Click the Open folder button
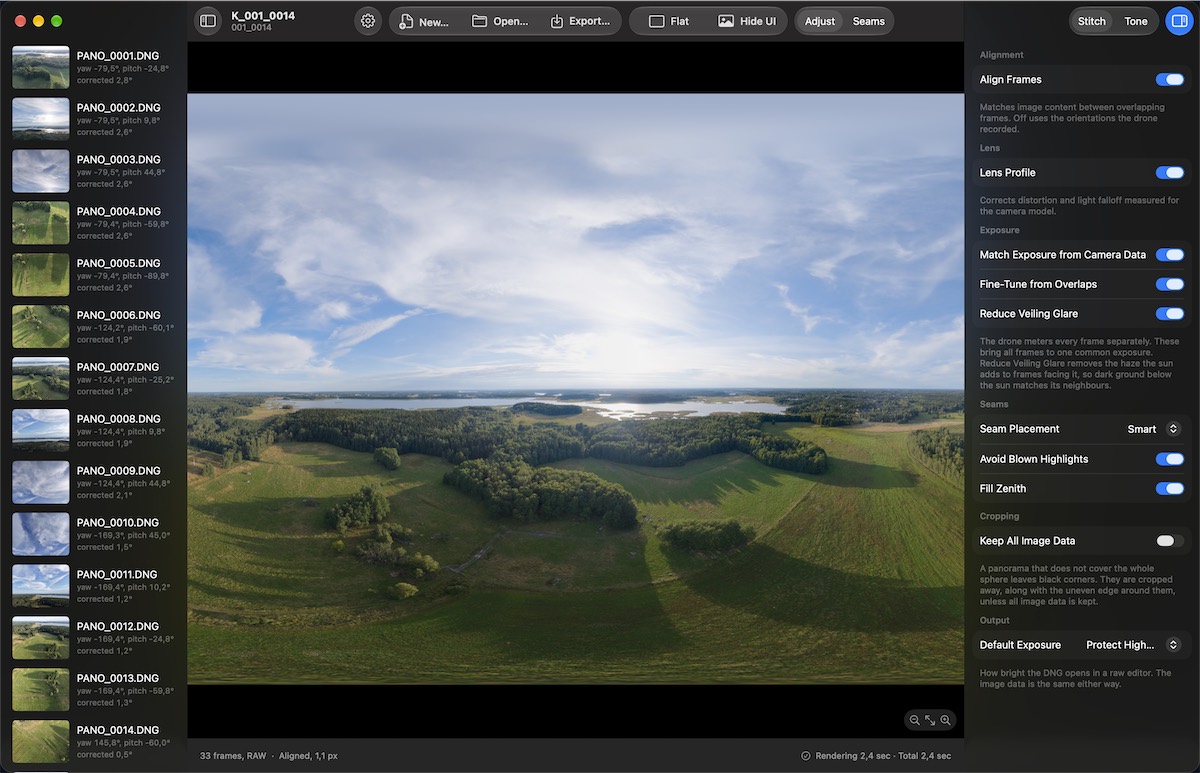Image resolution: width=1200 pixels, height=773 pixels. click(x=500, y=21)
